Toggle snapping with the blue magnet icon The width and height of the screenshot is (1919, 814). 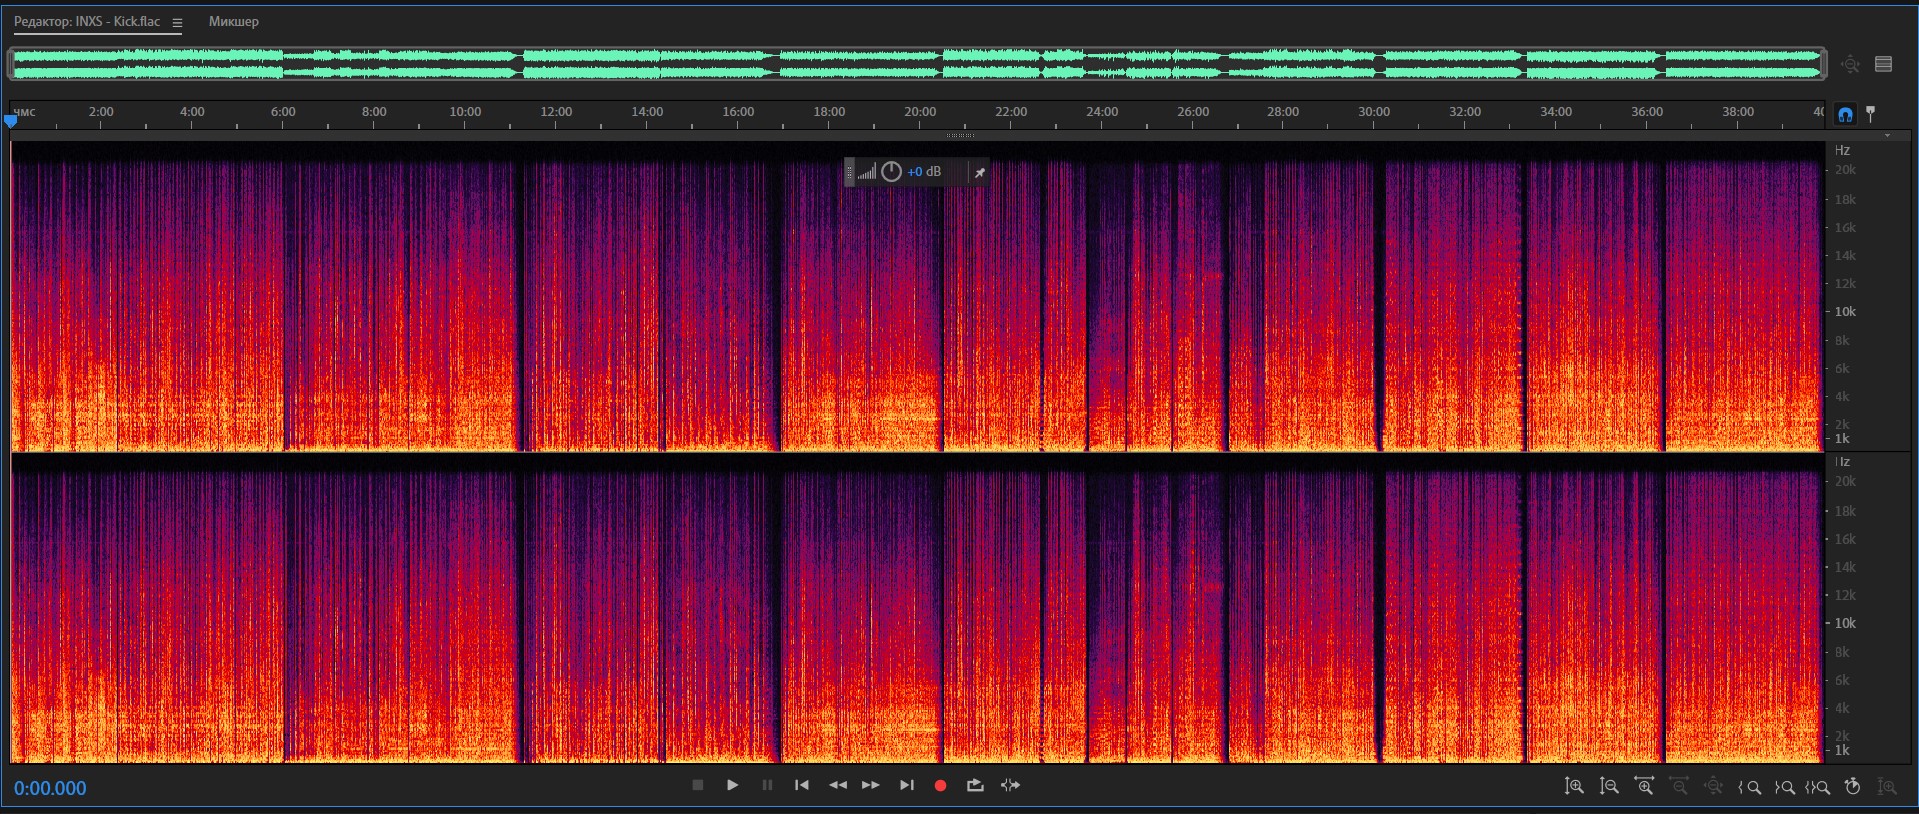1845,114
